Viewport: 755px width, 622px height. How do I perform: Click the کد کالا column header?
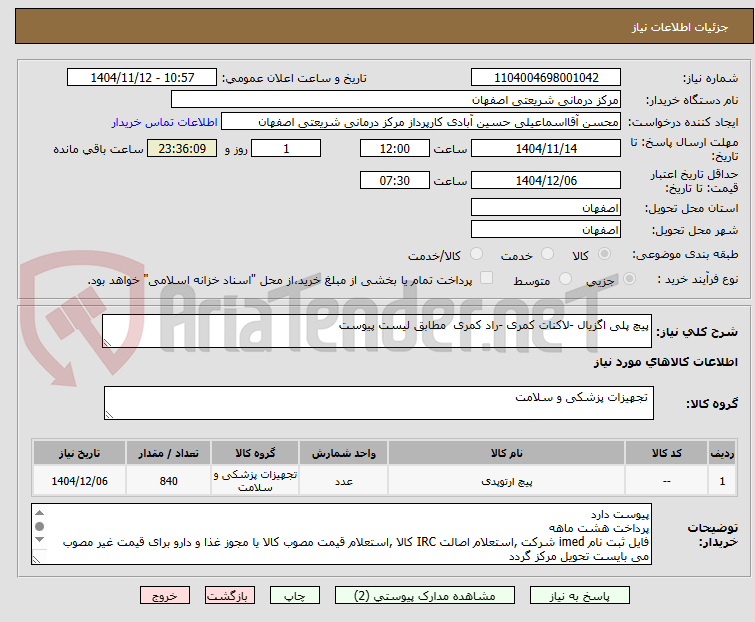[666, 453]
